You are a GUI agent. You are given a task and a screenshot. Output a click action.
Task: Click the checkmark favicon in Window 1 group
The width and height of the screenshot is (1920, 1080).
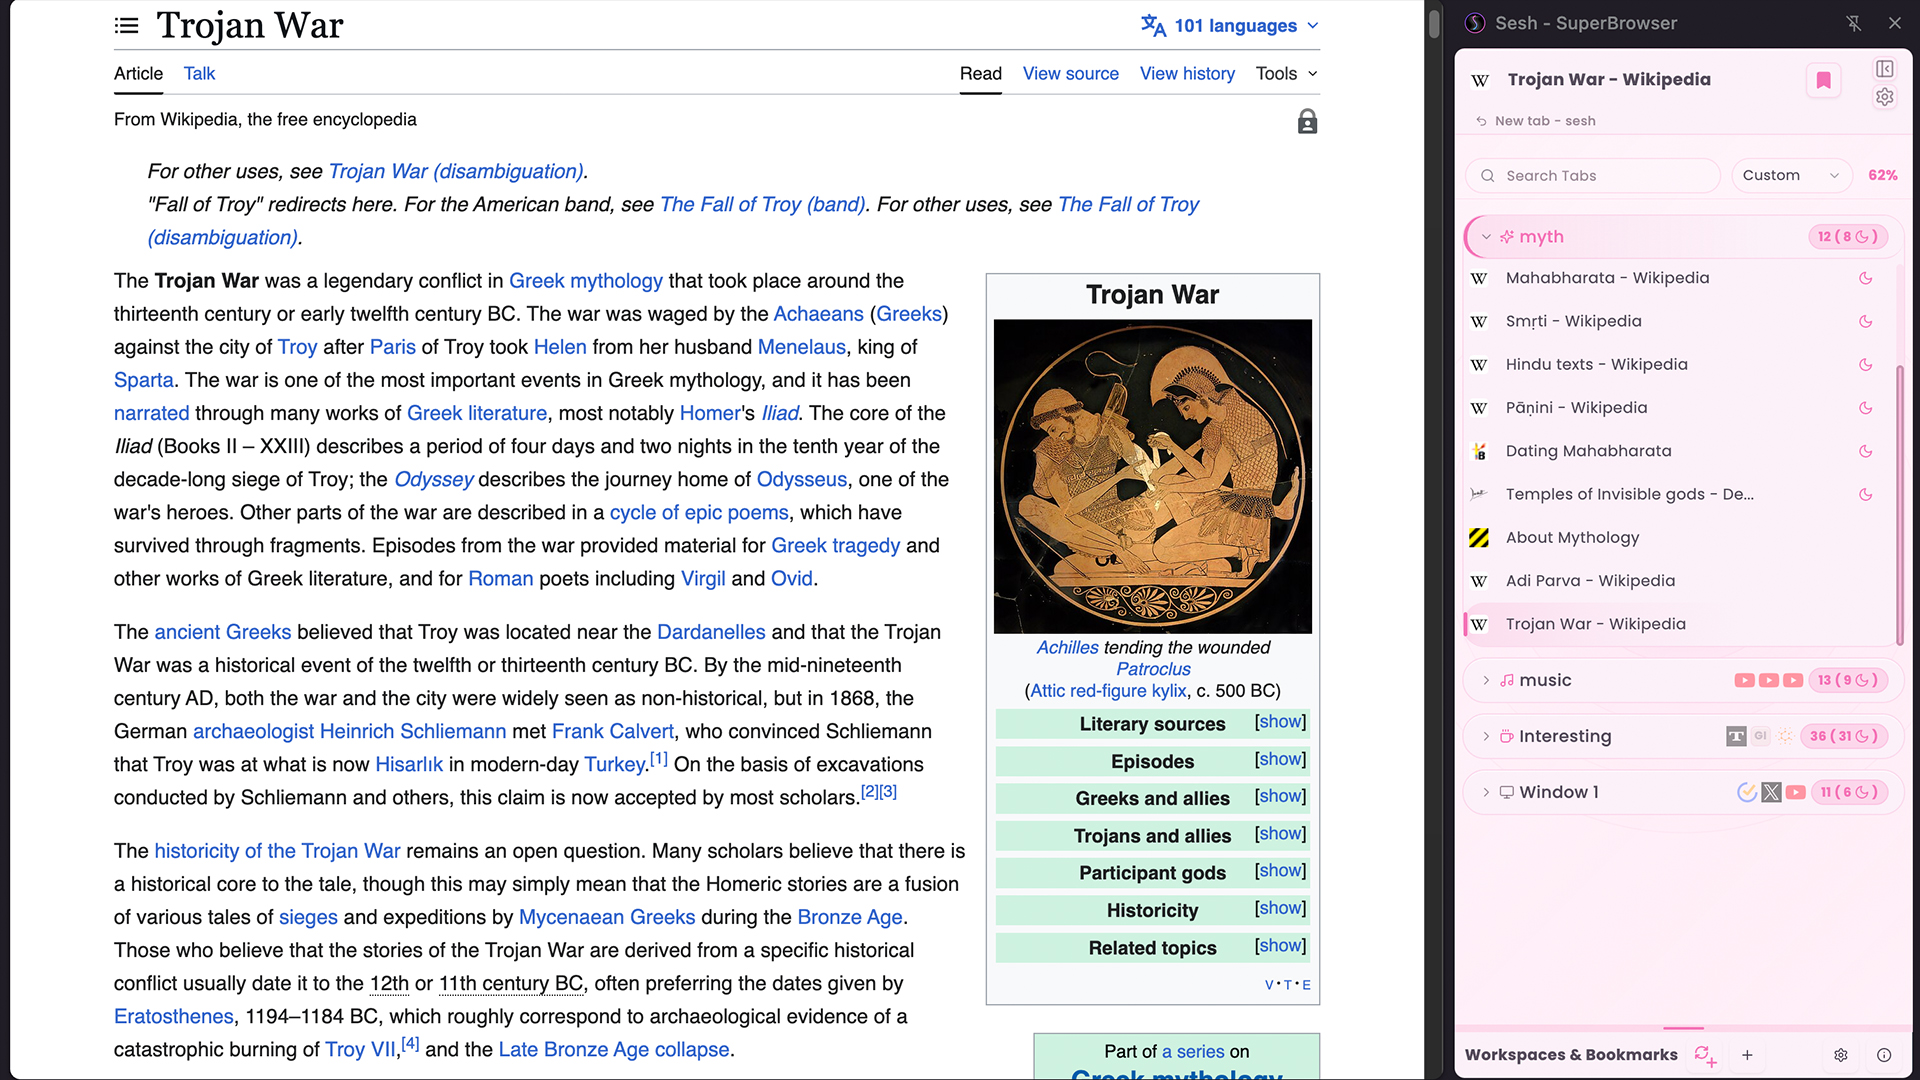[1747, 792]
